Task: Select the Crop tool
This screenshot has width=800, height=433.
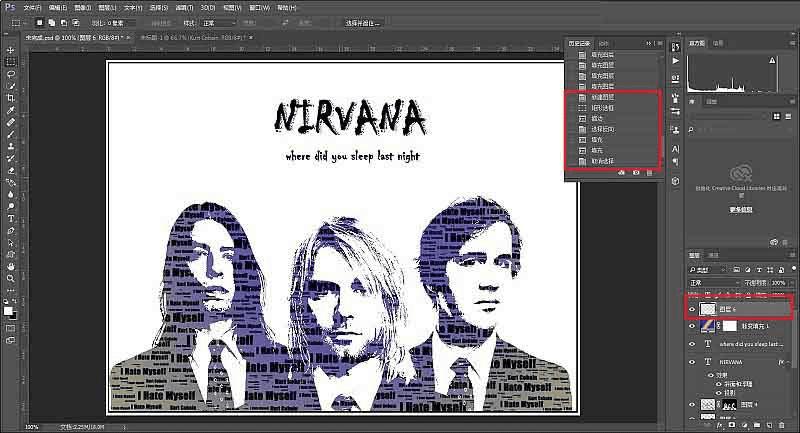Action: (x=10, y=98)
